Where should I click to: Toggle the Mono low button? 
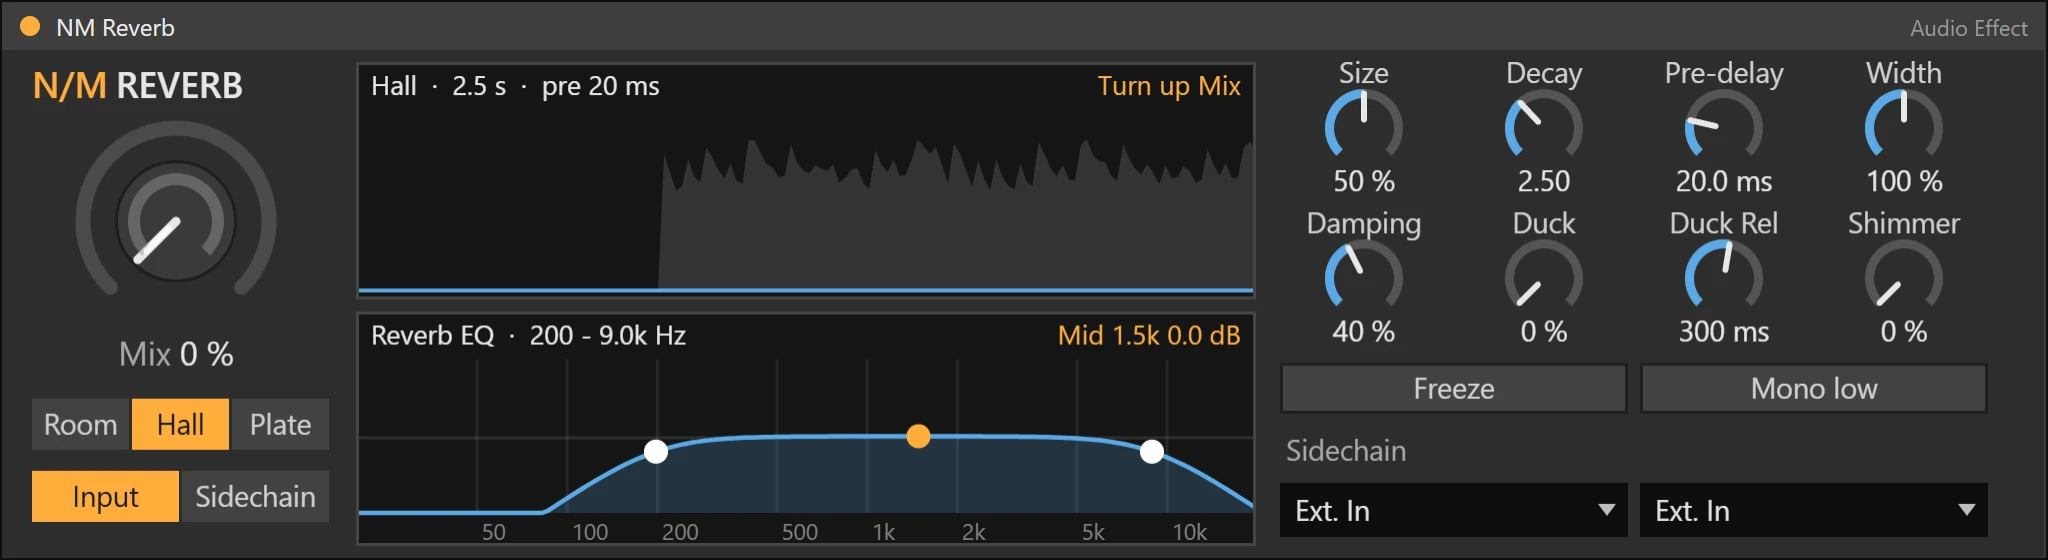tap(1814, 388)
